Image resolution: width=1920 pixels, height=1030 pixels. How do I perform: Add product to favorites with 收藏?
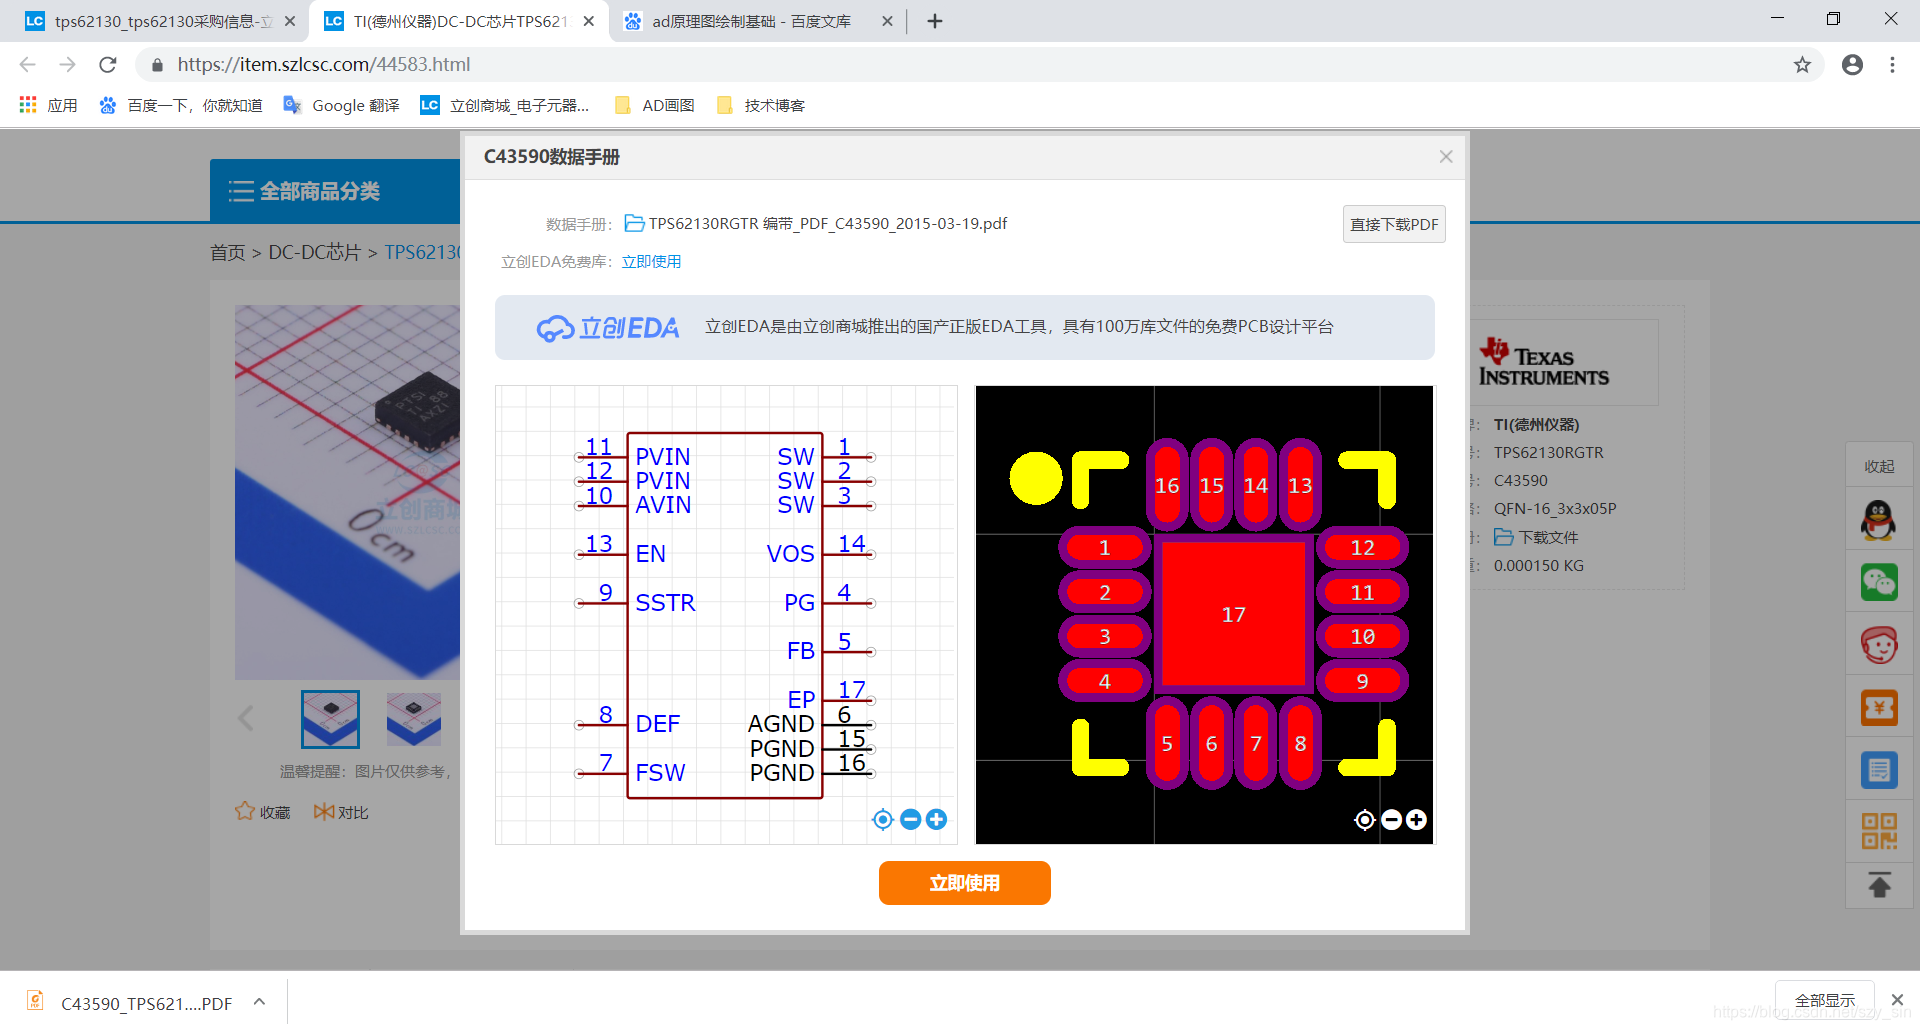click(x=262, y=812)
